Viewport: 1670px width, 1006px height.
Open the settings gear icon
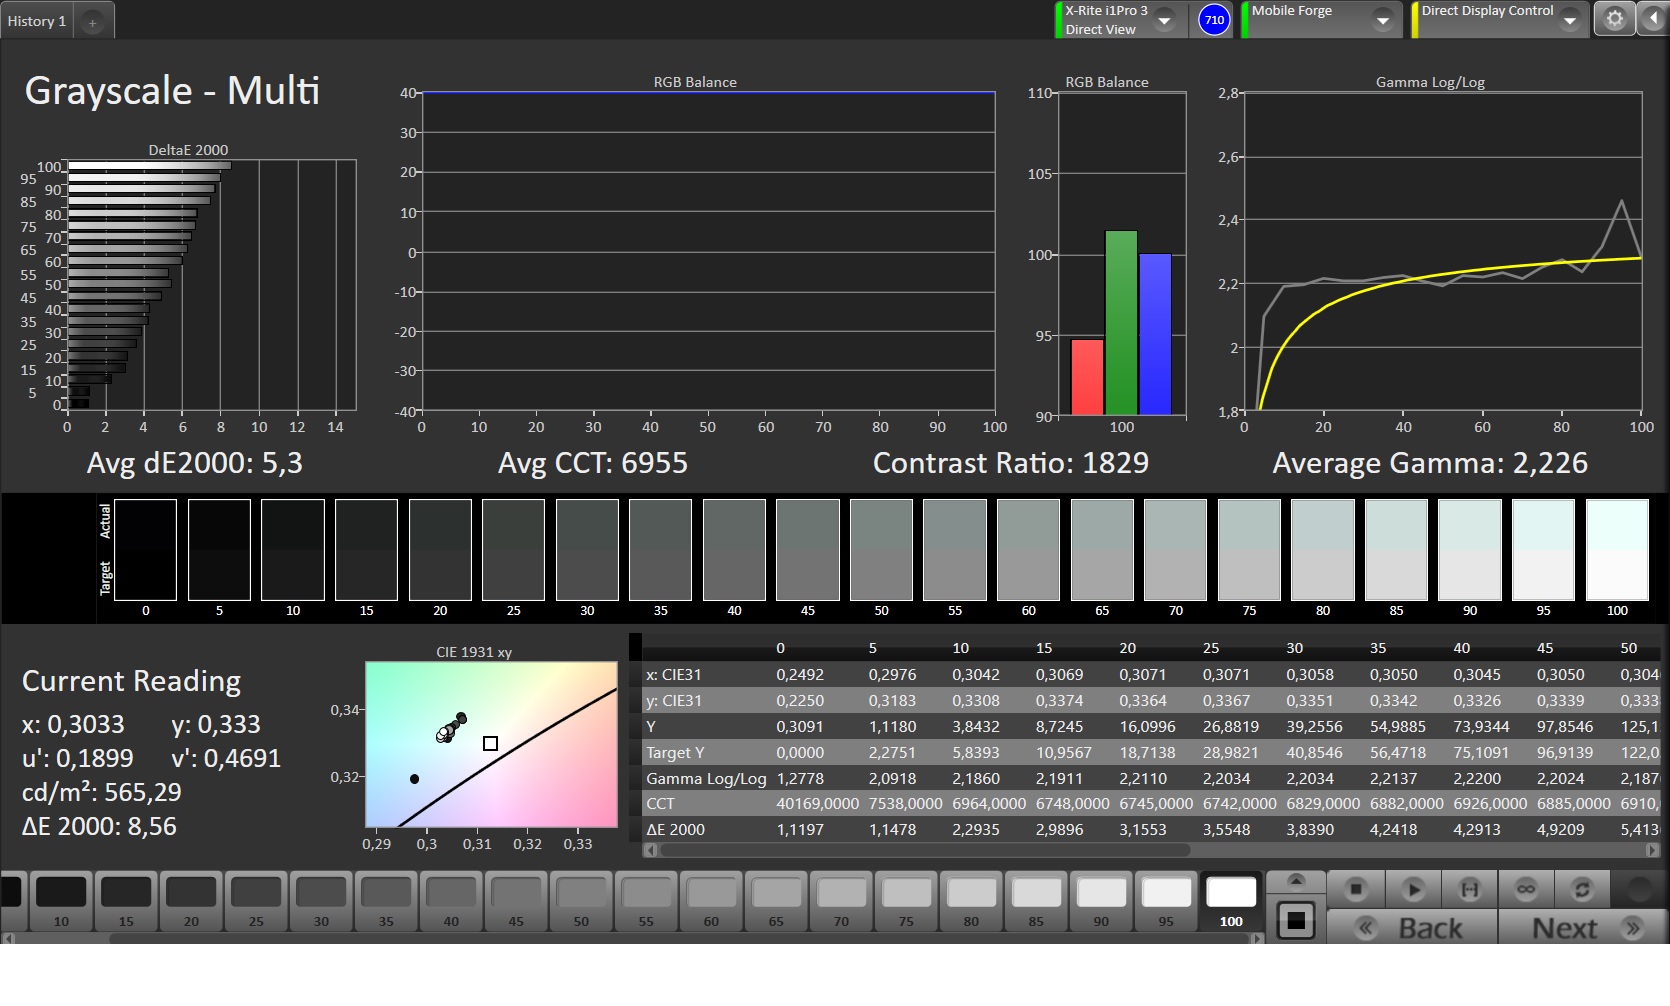click(1614, 19)
